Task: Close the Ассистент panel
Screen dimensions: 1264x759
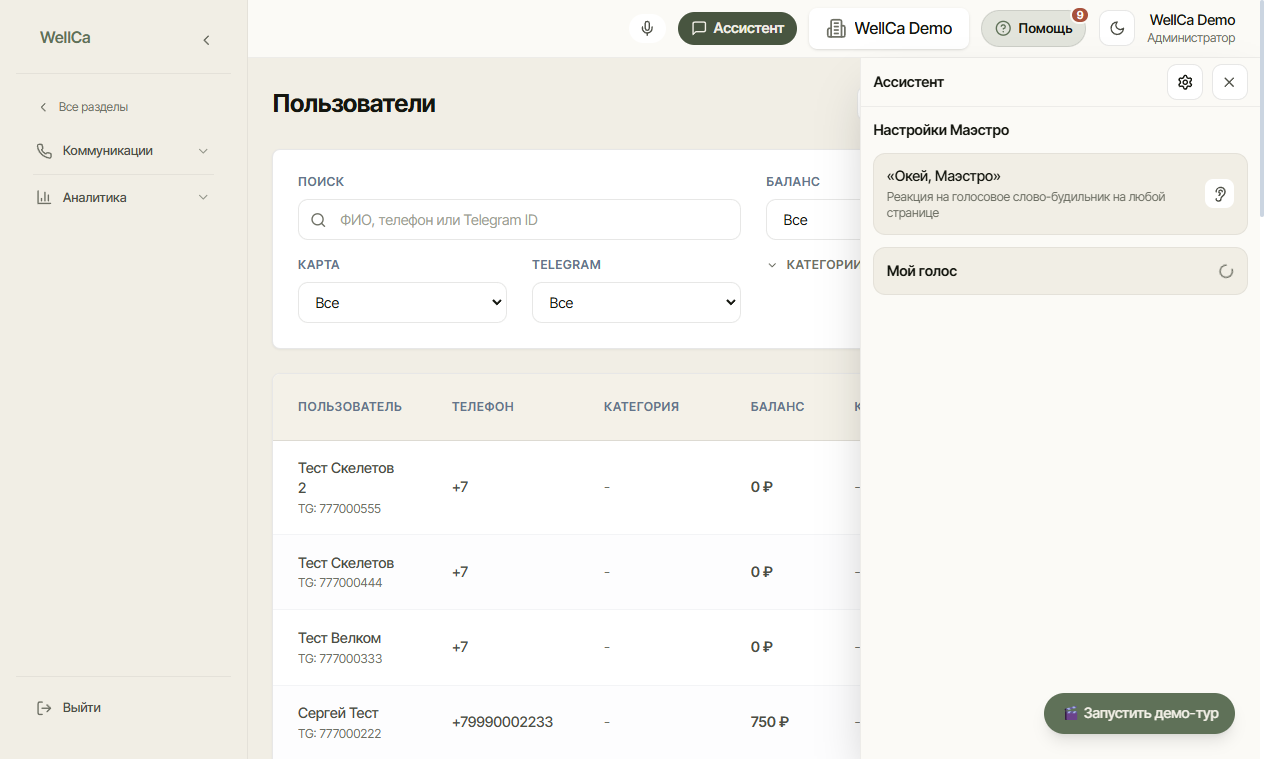Action: 1229,82
